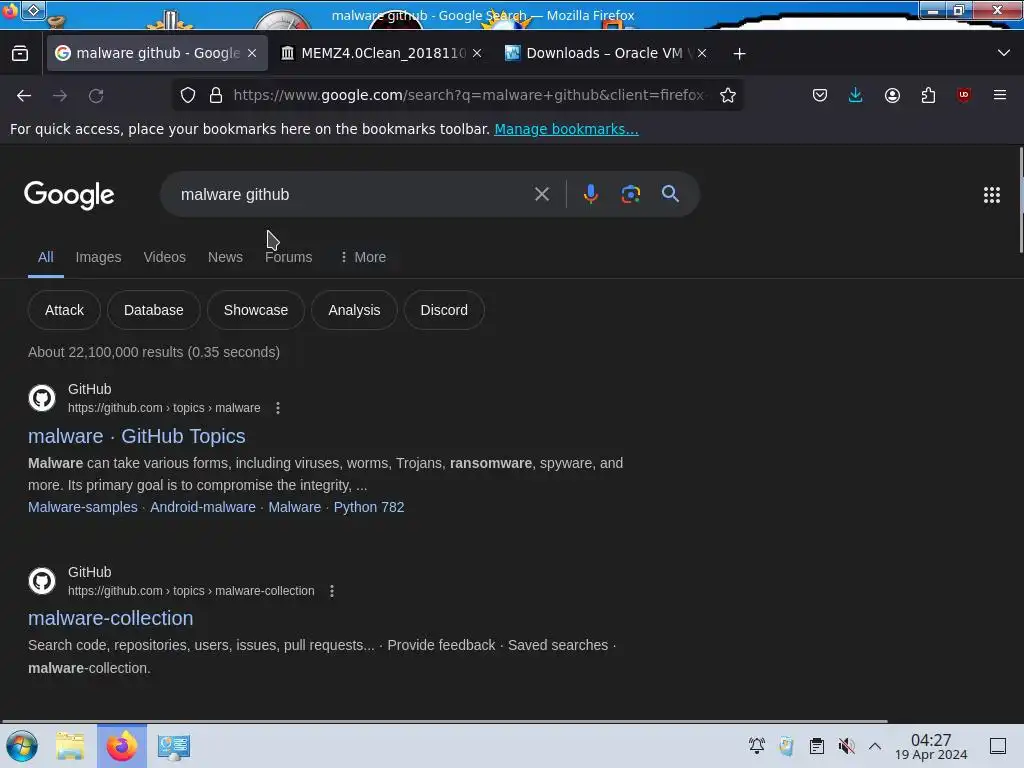1024x768 pixels.
Task: Clear the search box with X
Action: [541, 194]
